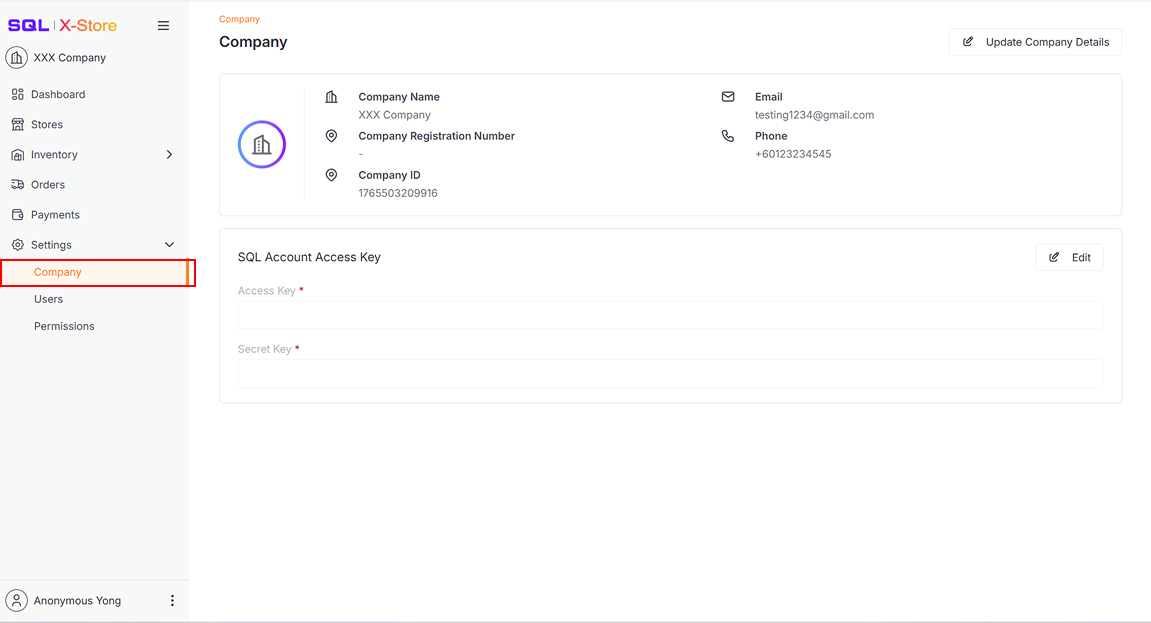Click the XXX Company building icon
Screen dimensions: 1151x623
click(17, 58)
